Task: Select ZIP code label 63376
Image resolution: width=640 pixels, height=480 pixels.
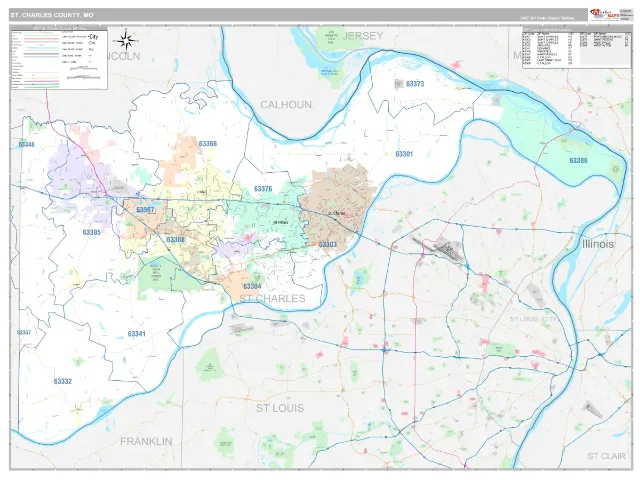Action: 263,189
